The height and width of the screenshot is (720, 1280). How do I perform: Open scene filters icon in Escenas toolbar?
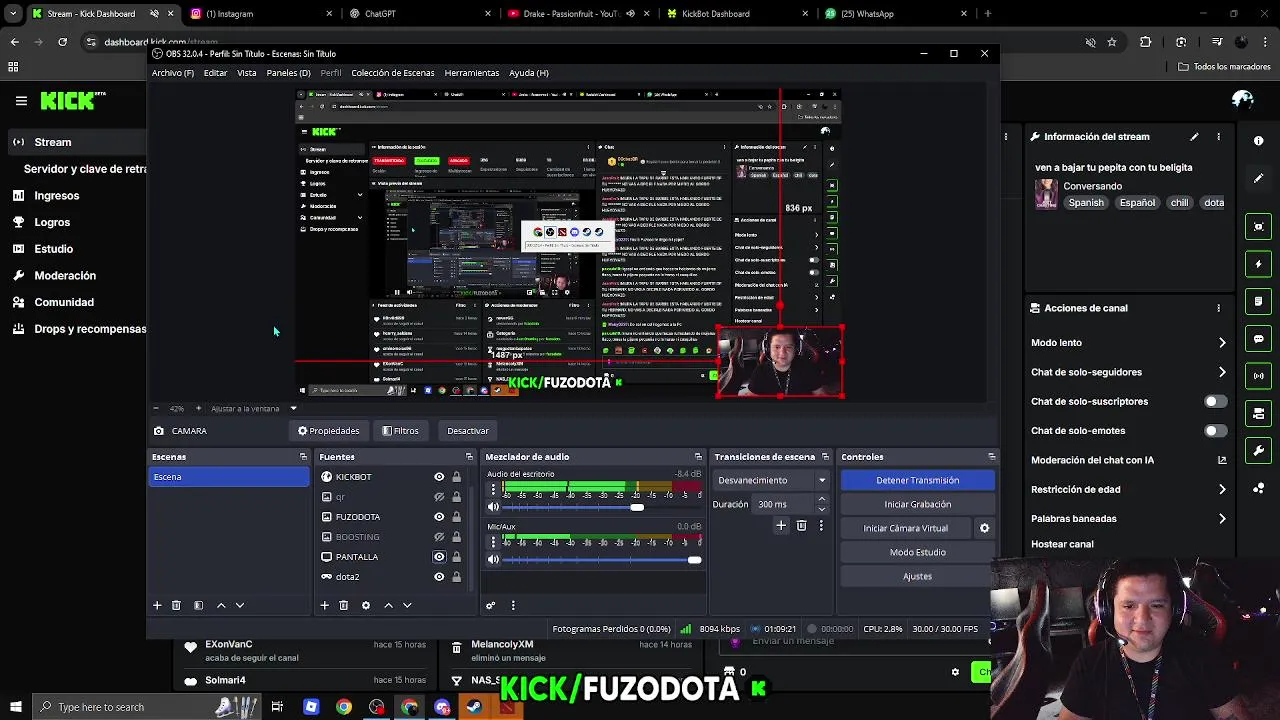[x=198, y=605]
